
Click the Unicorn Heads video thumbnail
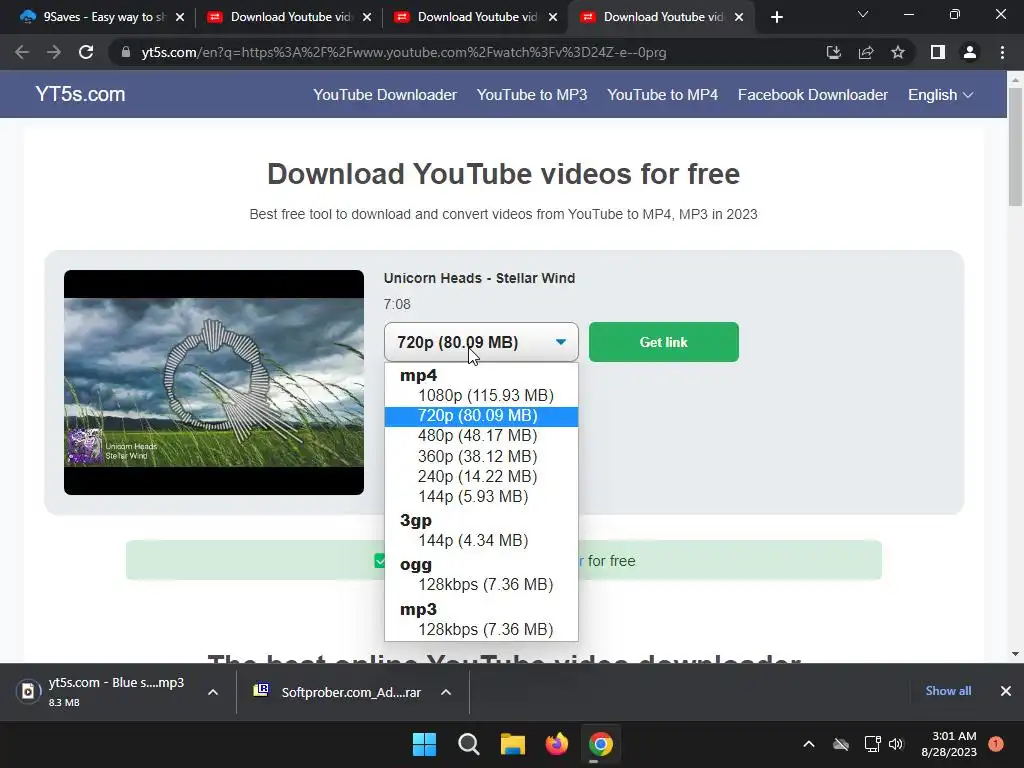coord(214,382)
